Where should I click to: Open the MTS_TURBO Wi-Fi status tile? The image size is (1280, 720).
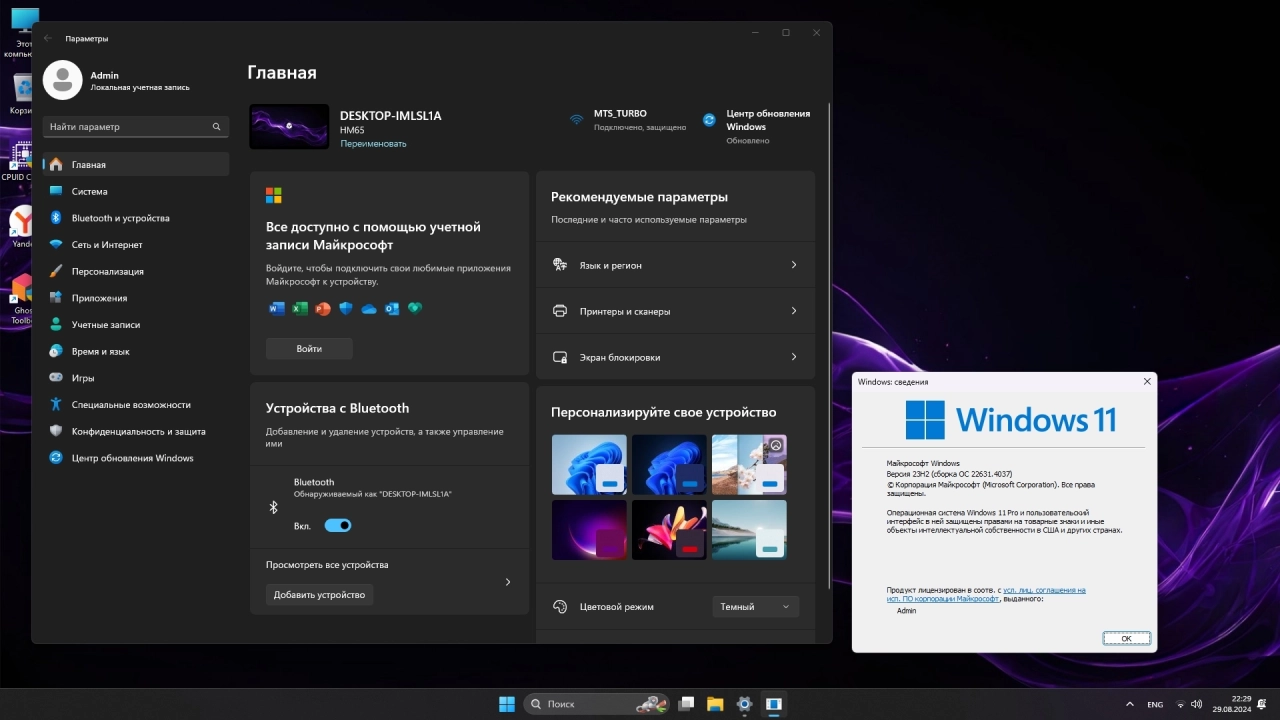(x=627, y=121)
